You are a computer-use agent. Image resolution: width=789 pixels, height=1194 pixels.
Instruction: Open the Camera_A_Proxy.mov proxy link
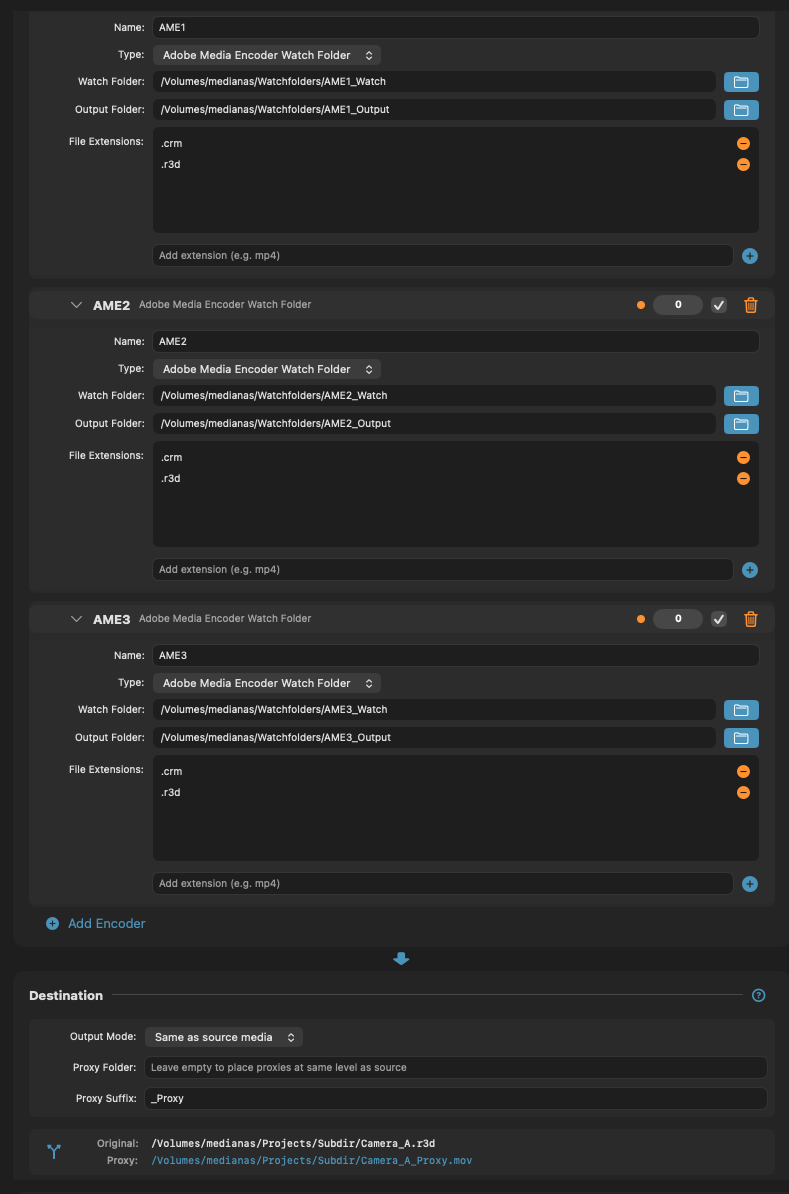click(312, 1160)
